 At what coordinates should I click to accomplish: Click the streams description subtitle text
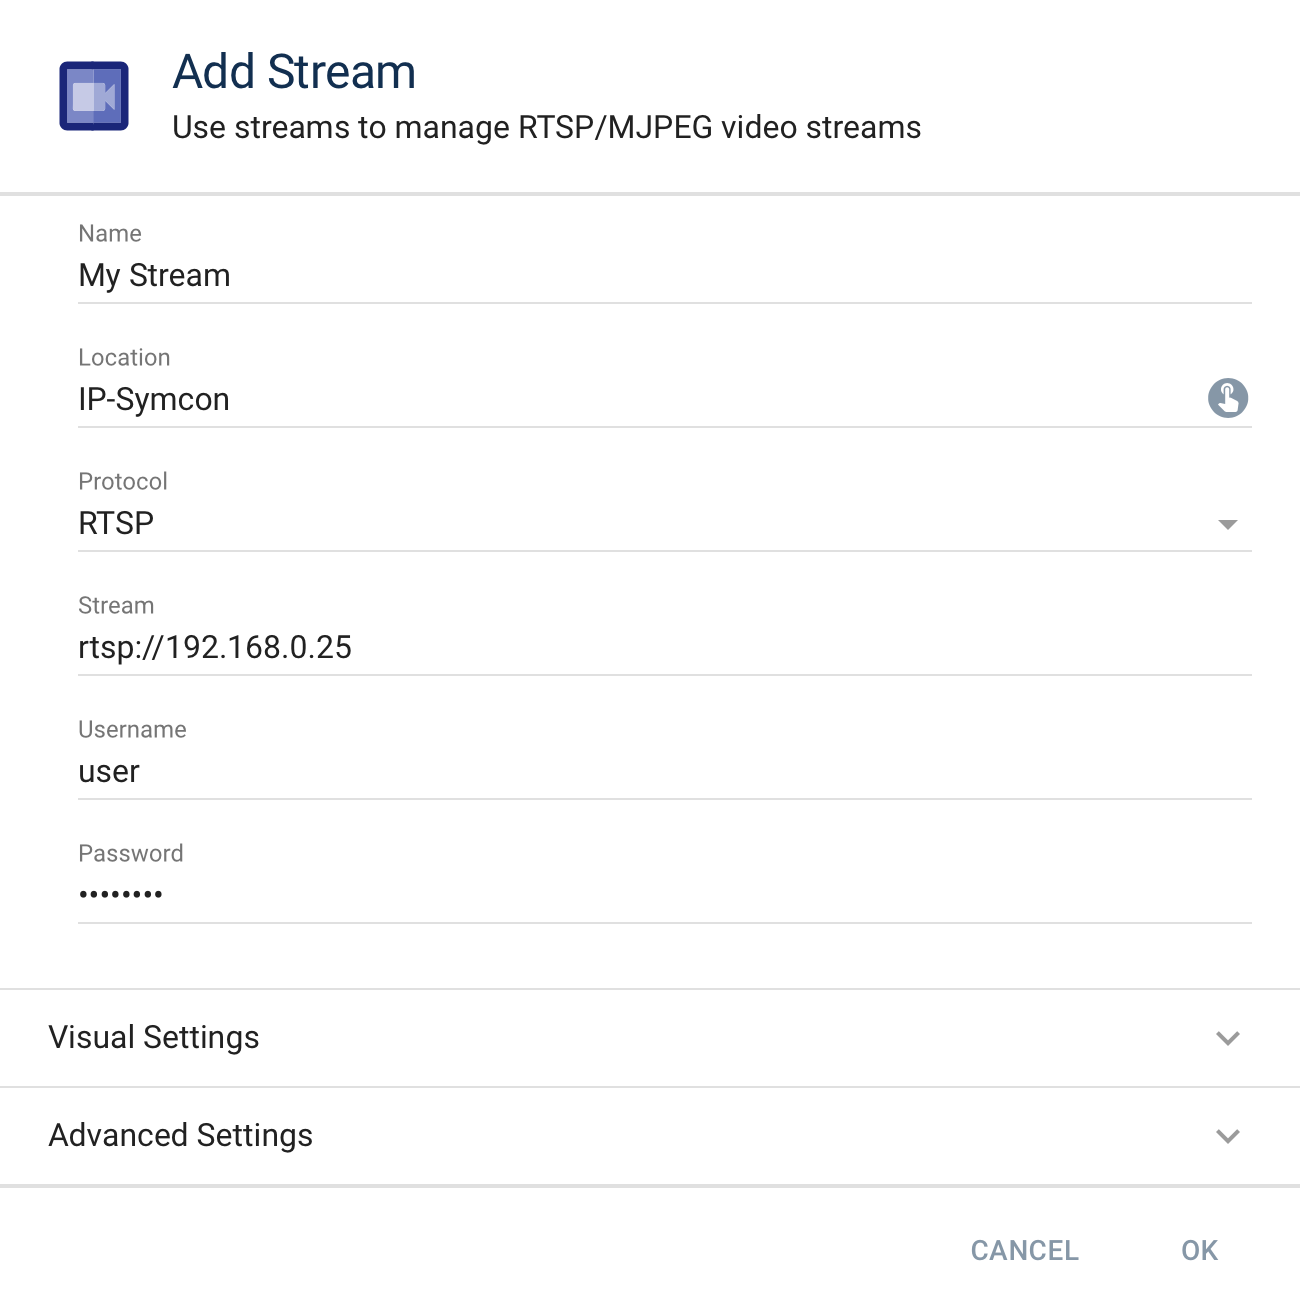pyautogui.click(x=548, y=127)
